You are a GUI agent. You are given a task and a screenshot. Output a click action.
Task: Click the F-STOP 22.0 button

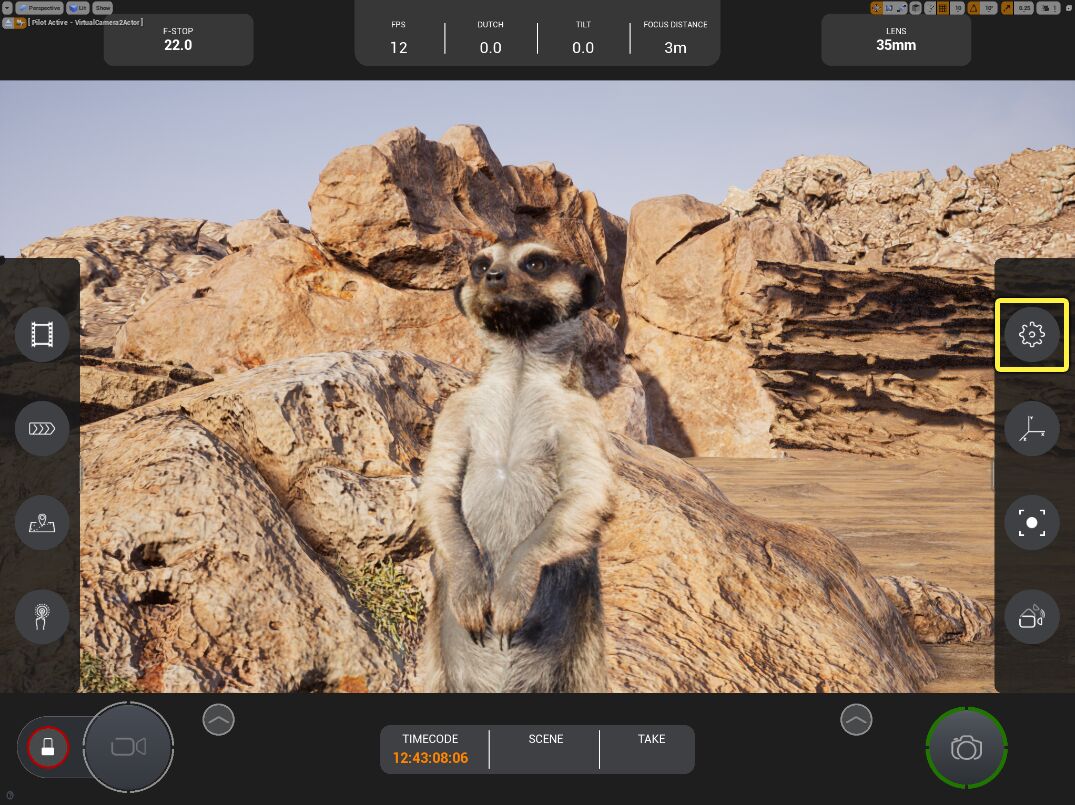click(178, 39)
